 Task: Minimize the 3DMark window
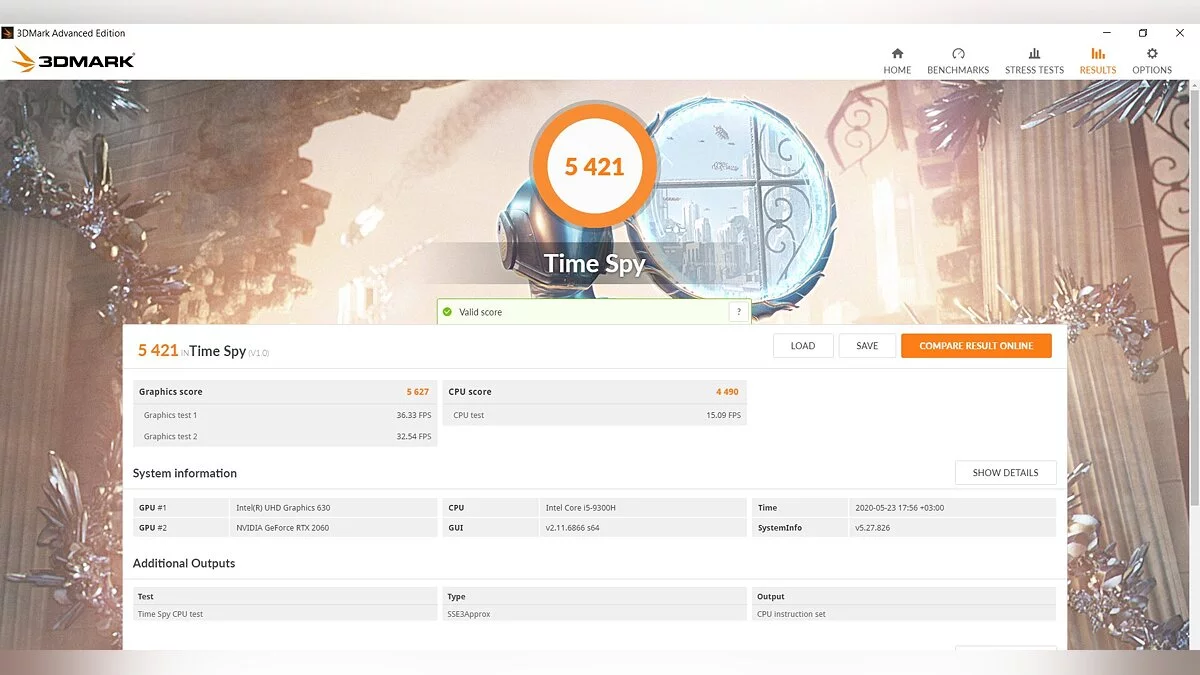pos(1108,33)
